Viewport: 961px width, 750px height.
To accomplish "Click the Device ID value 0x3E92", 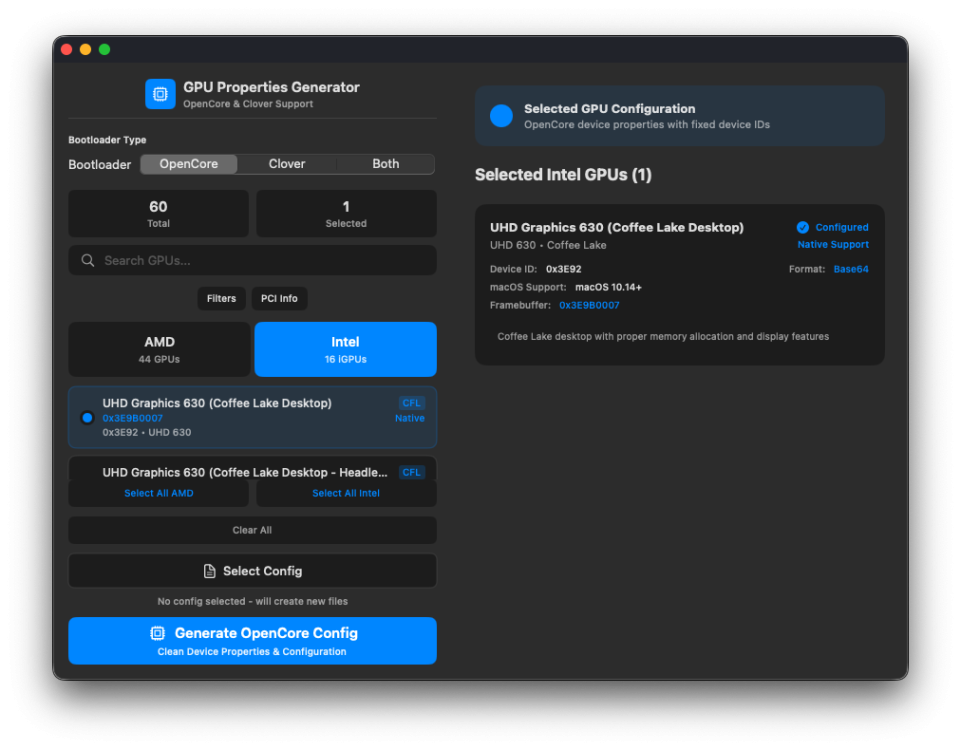I will [564, 269].
